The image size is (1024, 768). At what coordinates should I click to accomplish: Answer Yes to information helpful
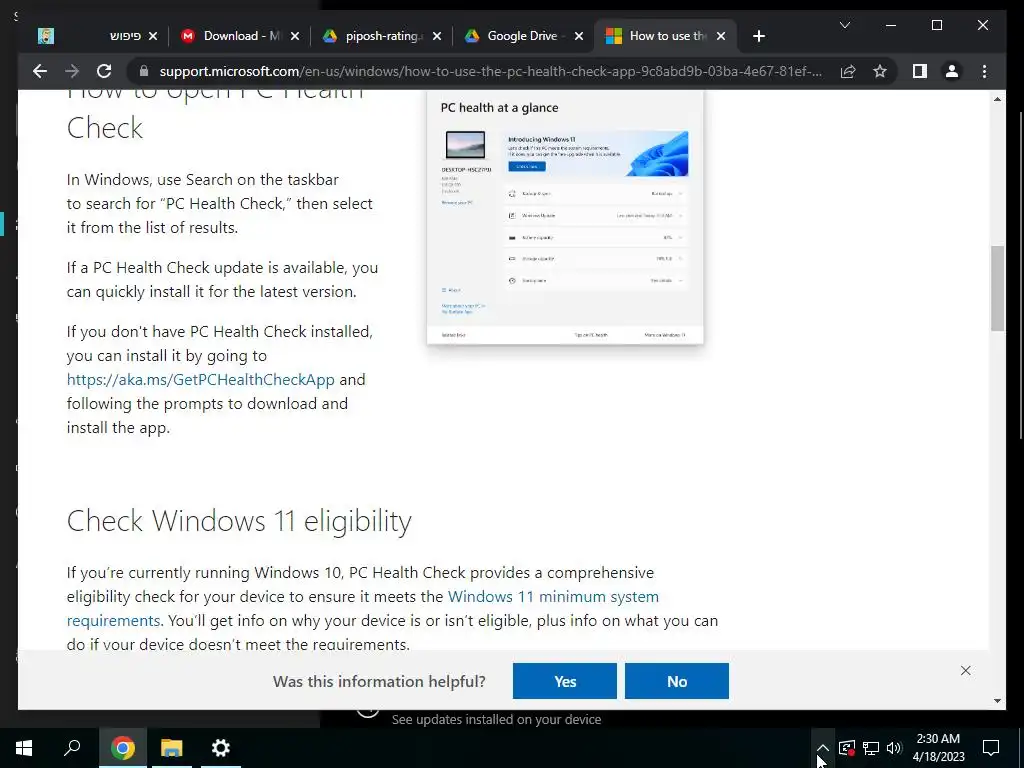(565, 681)
